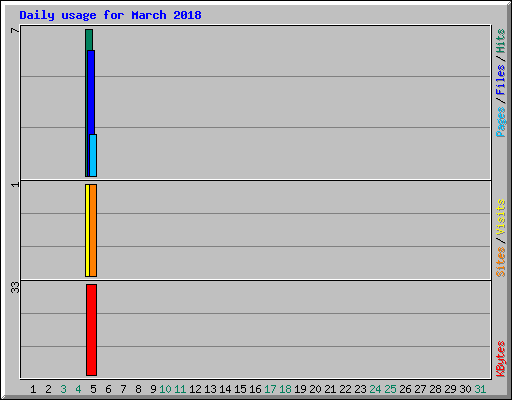512x400 pixels.
Task: Click day label '19' on the x-axis
Action: pyautogui.click(x=300, y=389)
